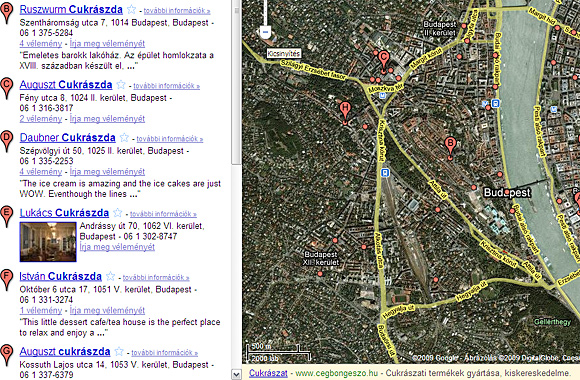This screenshot has width=580, height=380.
Task: Toggle the star next to István Cukrászda
Action: tap(111, 276)
